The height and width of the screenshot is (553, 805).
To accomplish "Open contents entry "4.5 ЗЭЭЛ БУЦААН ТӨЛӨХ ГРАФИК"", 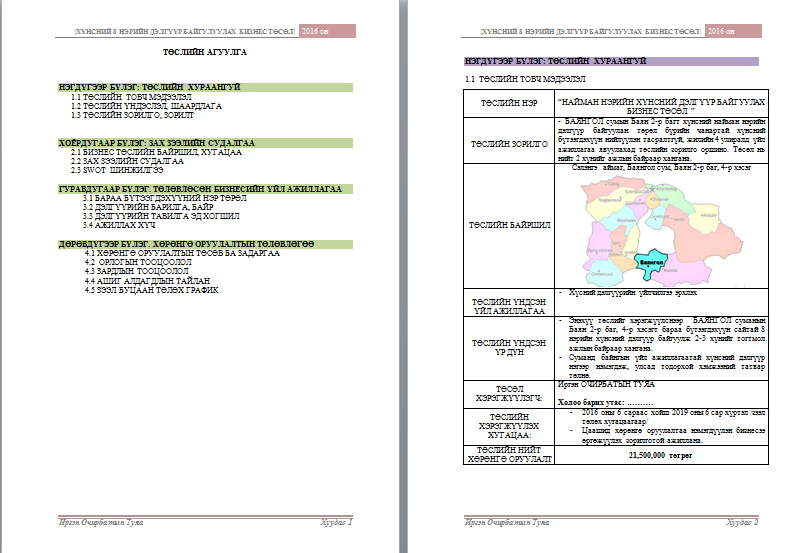I will click(151, 290).
